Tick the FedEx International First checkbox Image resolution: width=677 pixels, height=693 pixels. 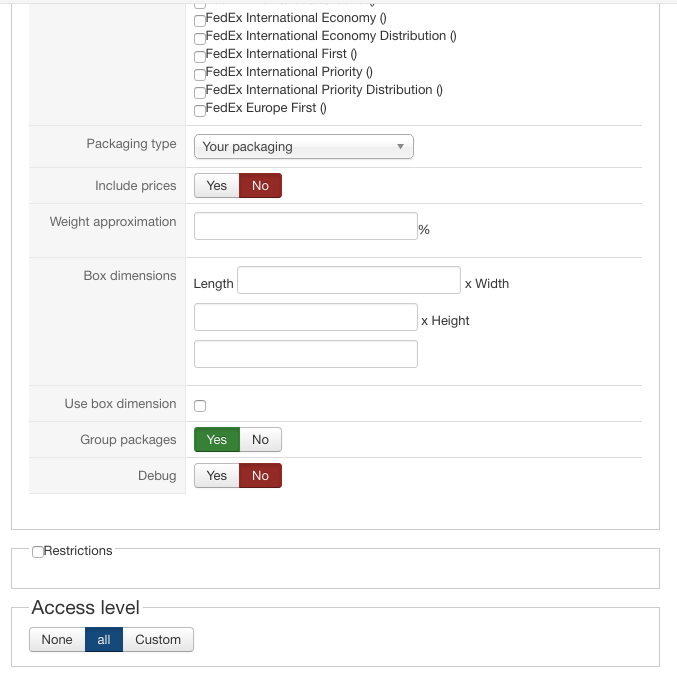[200, 56]
